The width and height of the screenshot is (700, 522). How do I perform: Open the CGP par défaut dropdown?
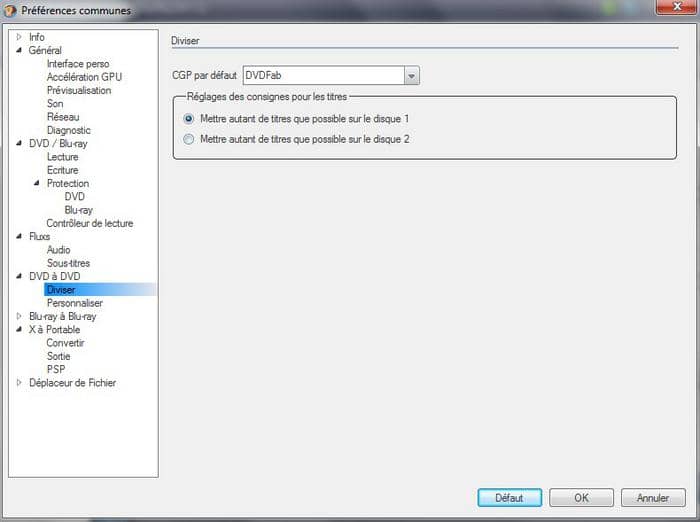411,75
